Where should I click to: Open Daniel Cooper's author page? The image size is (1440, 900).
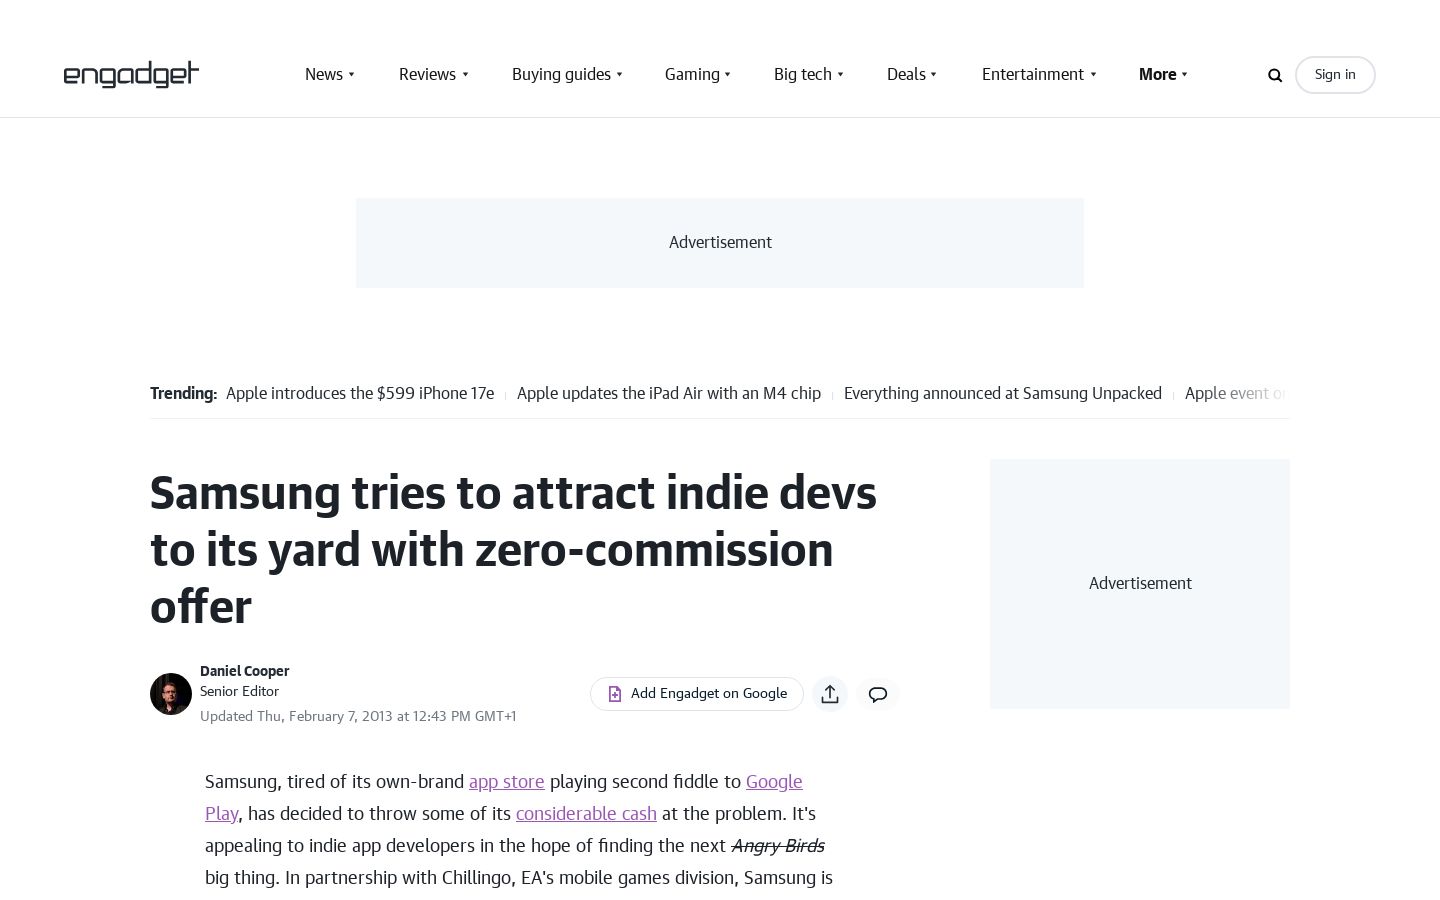click(x=245, y=671)
